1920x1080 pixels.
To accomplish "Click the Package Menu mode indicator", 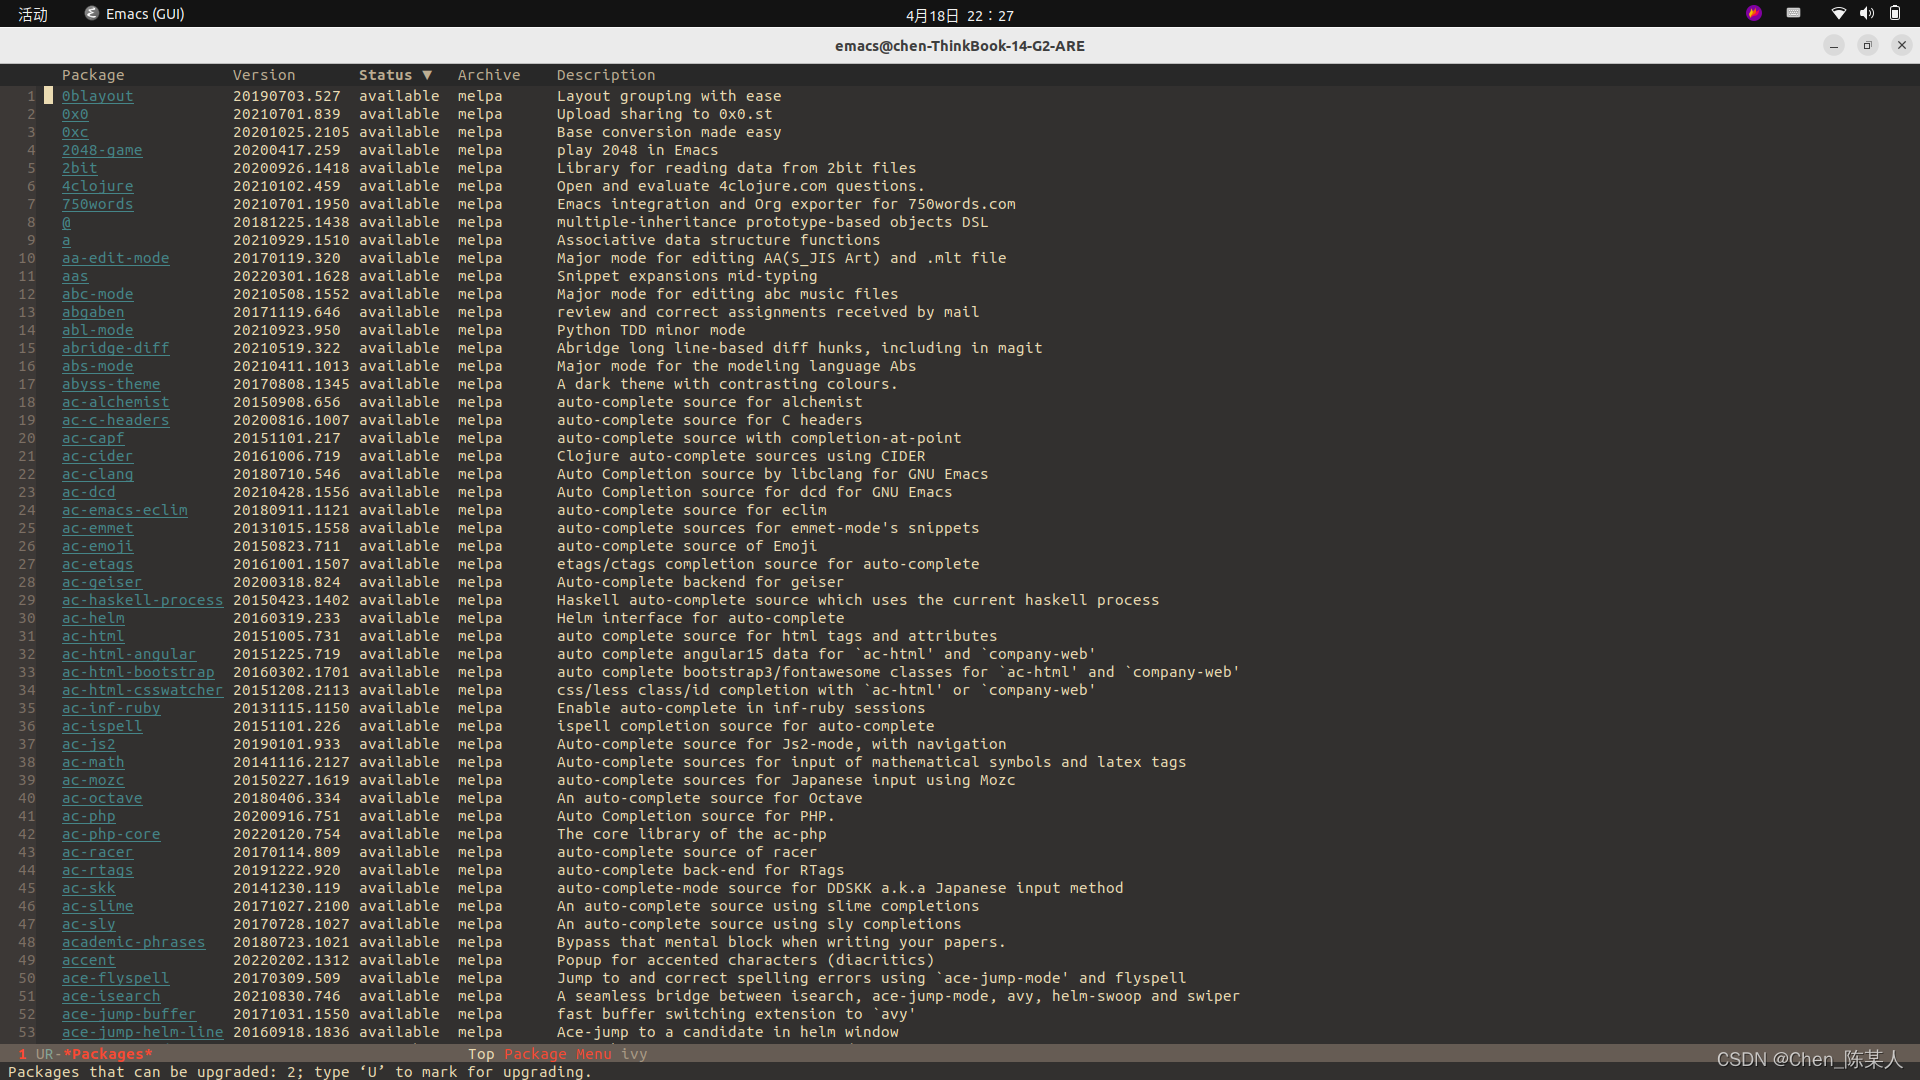I will (558, 1054).
